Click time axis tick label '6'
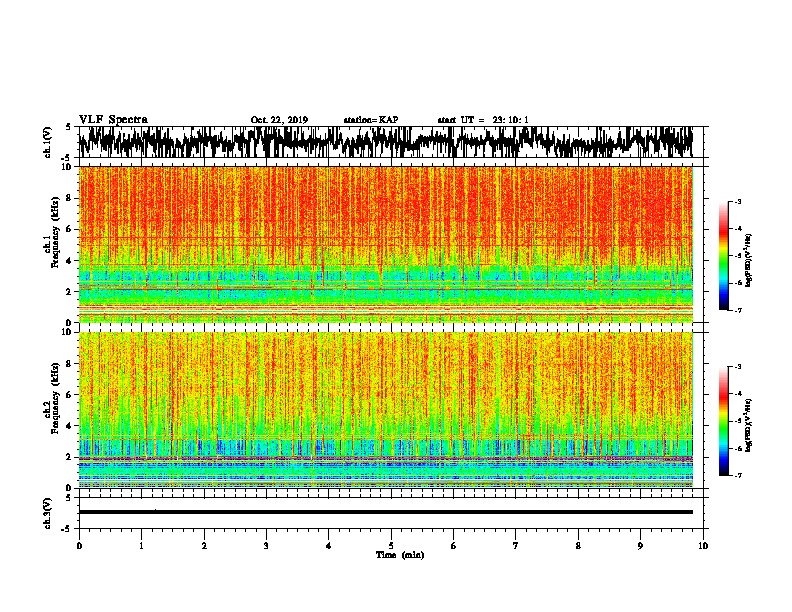The height and width of the screenshot is (612, 792). (x=454, y=546)
